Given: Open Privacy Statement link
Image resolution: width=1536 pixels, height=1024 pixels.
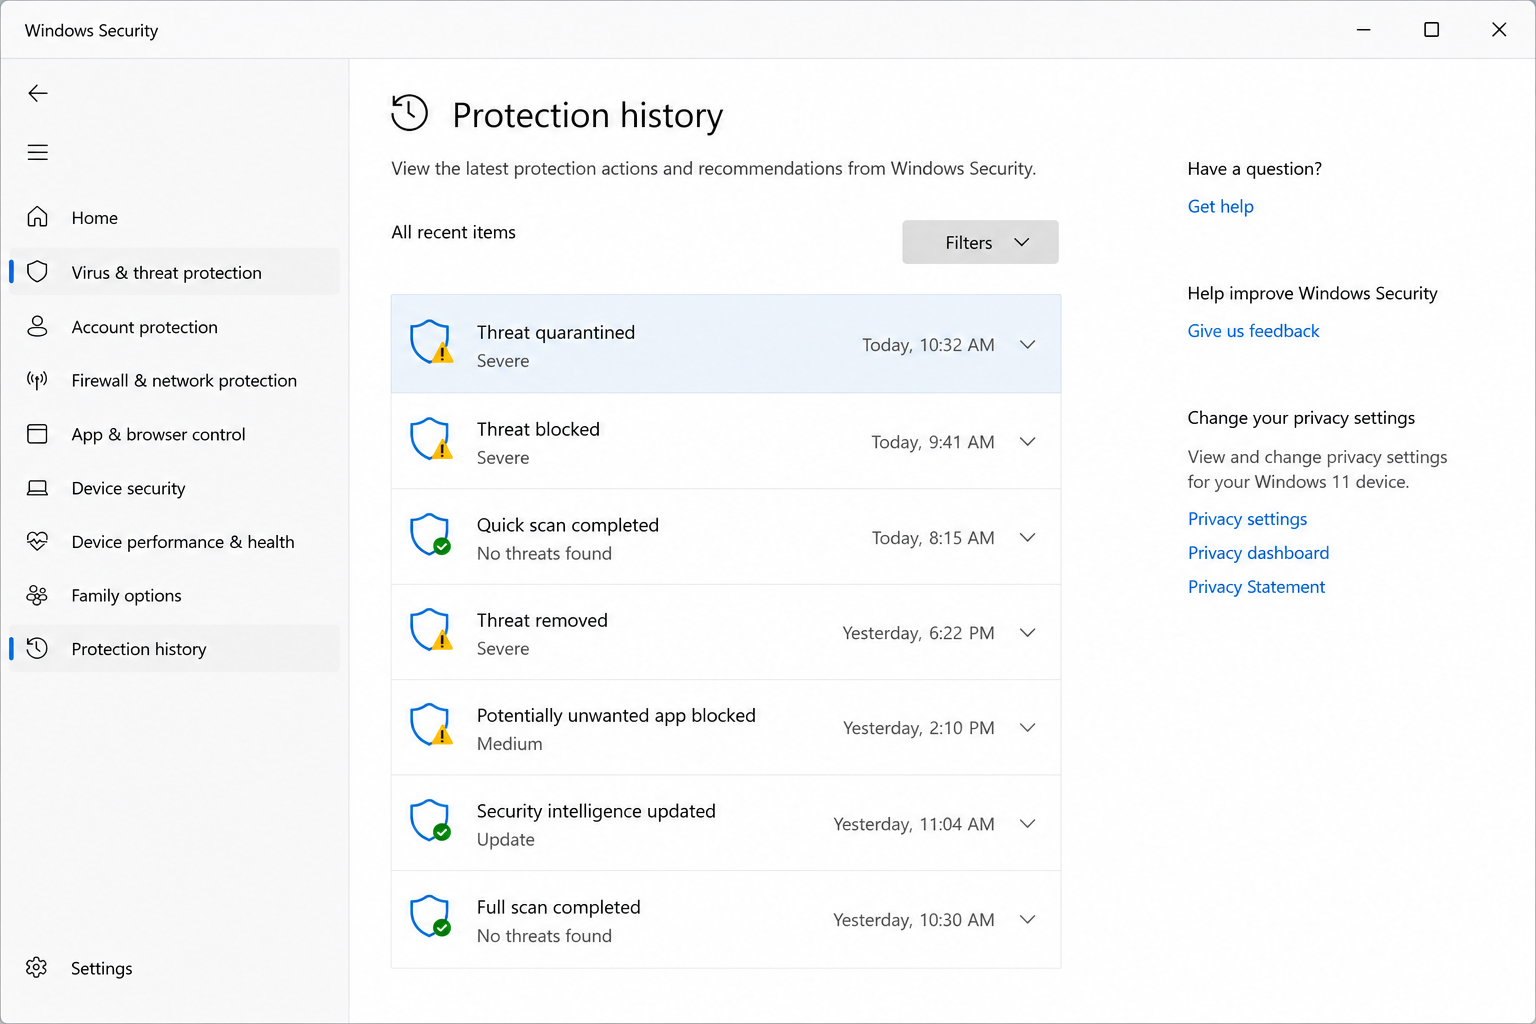Looking at the screenshot, I should (x=1256, y=587).
